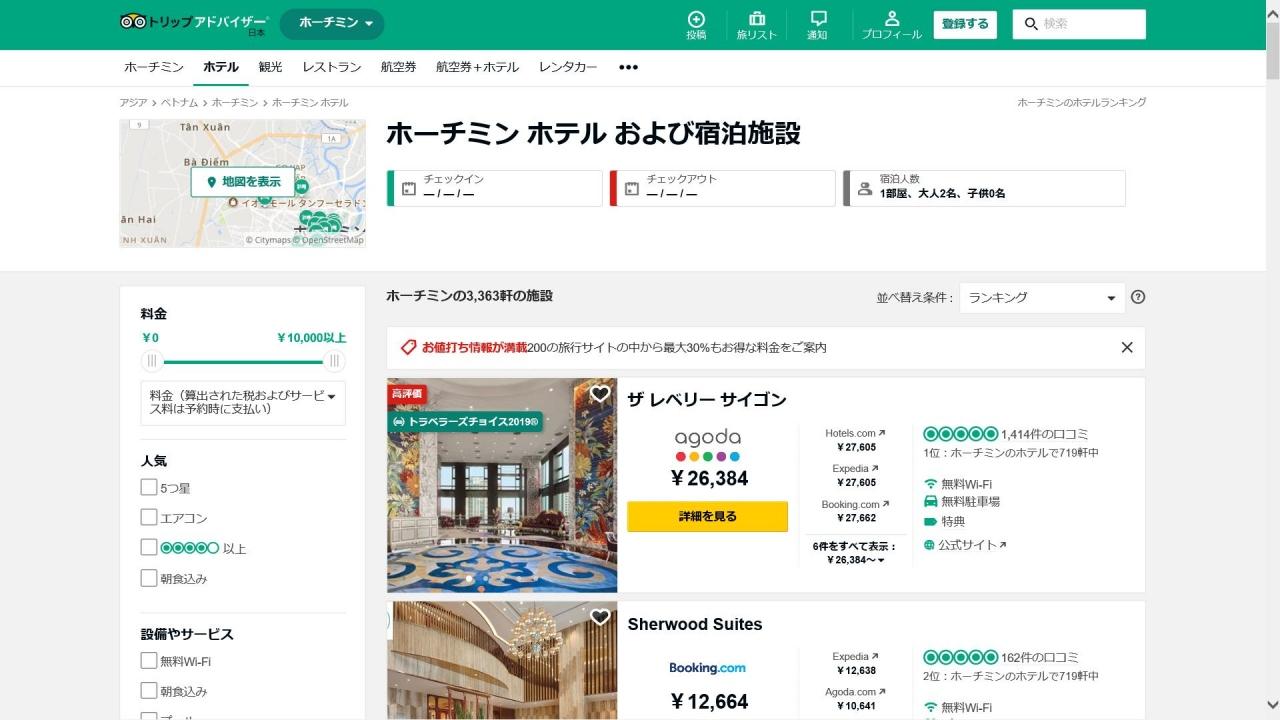Click 詳細を見る for ザ レベリー サイゴン
The image size is (1280, 720).
click(x=708, y=516)
